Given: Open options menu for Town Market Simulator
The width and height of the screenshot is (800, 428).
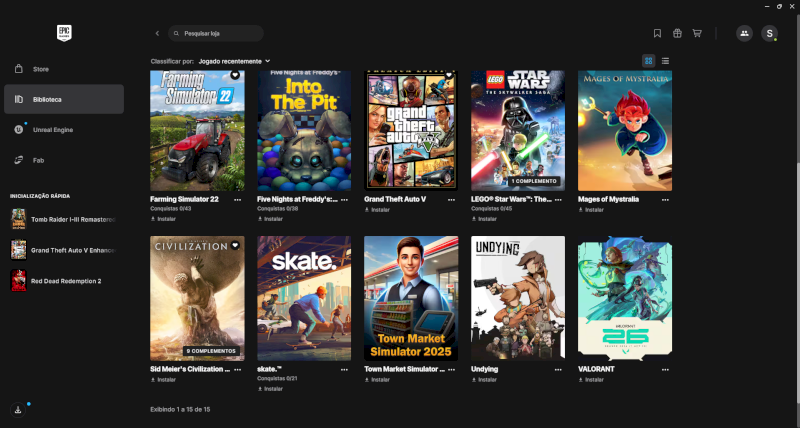Looking at the screenshot, I should 451,369.
